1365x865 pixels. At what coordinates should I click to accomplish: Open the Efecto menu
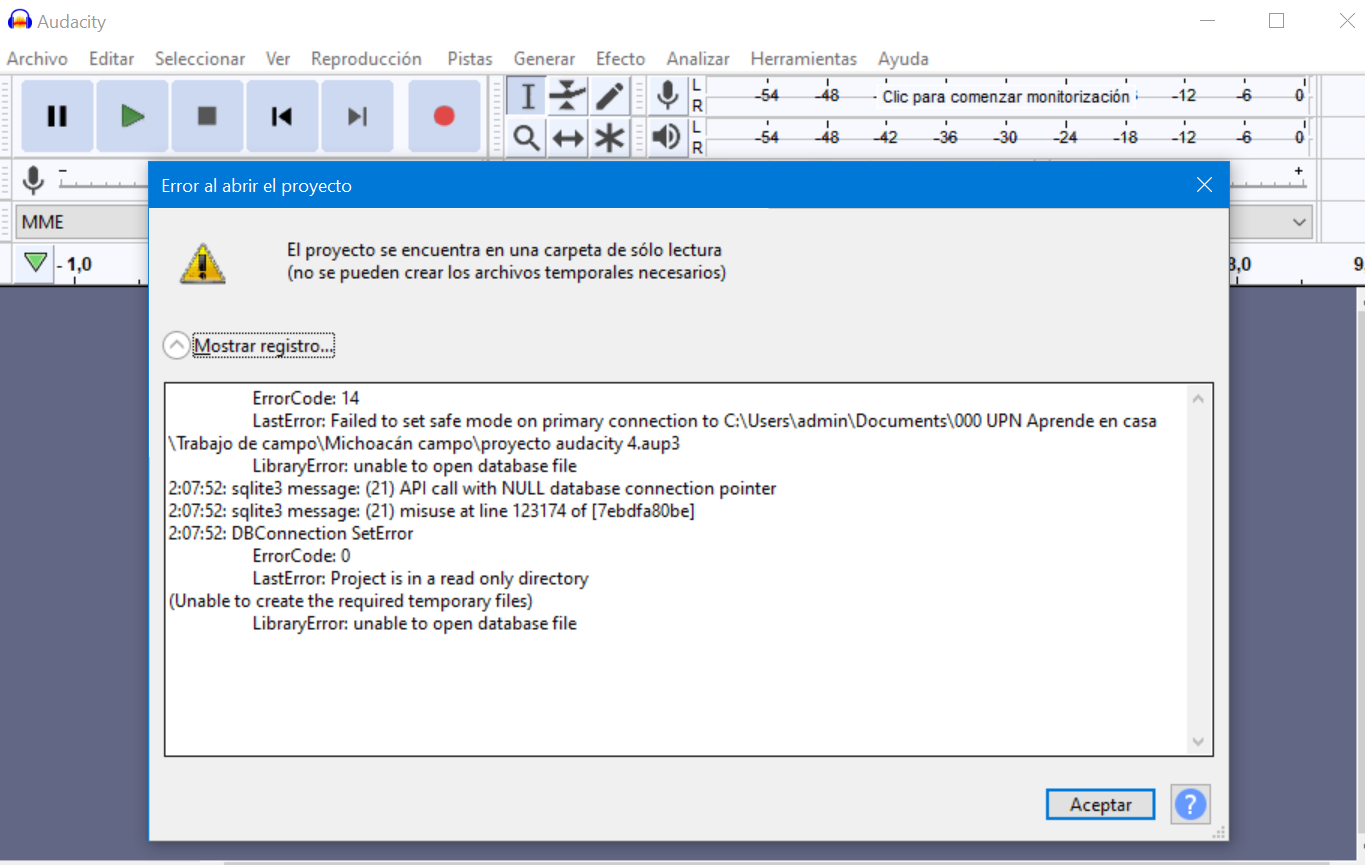point(619,58)
